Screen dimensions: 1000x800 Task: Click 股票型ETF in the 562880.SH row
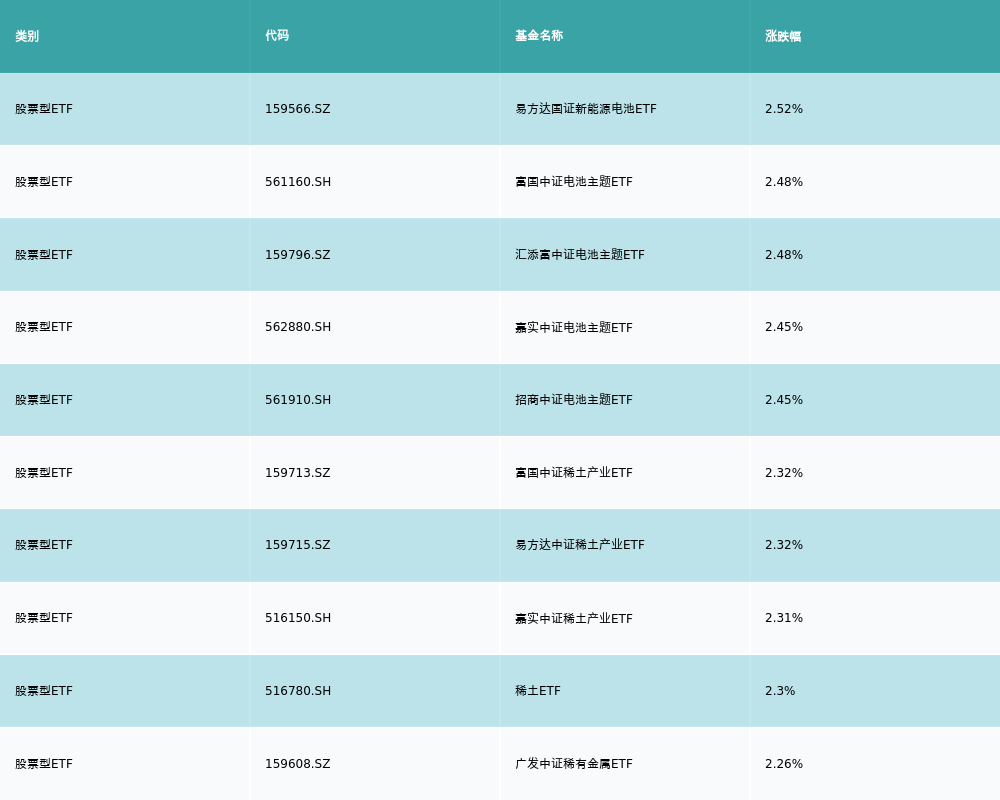[44, 327]
